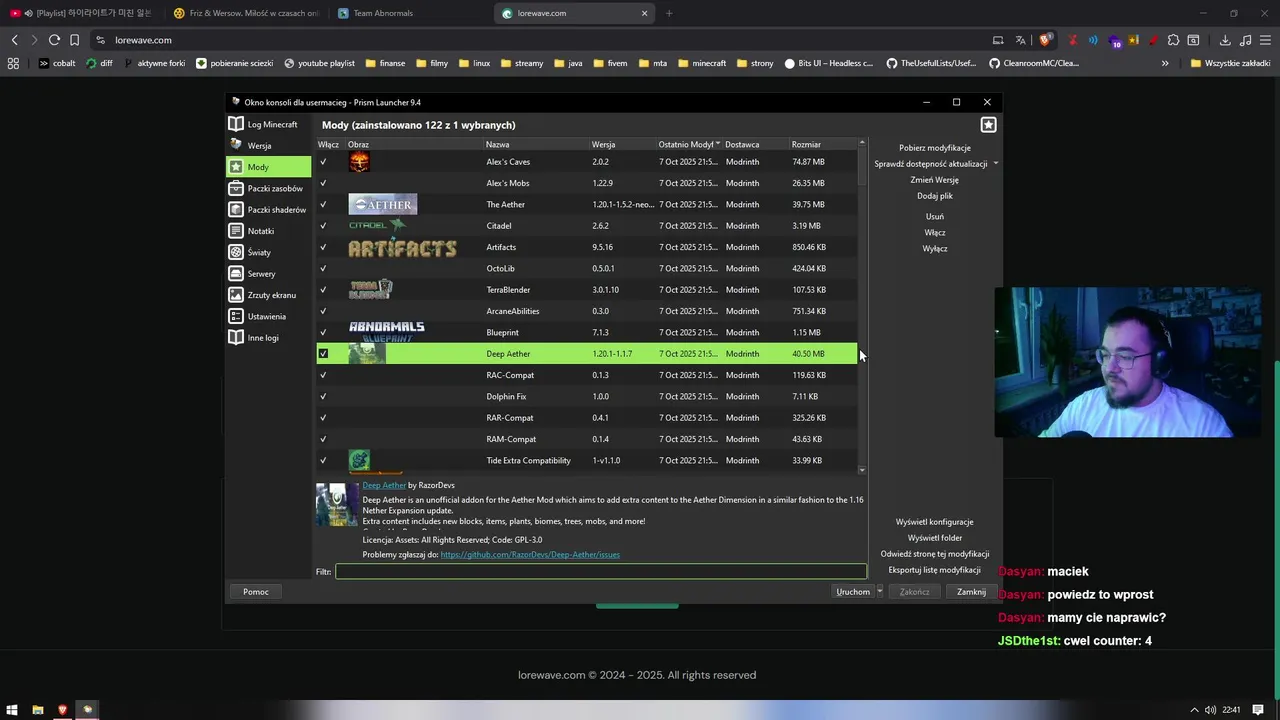Click the Dodaj plik button
The image size is (1280, 720).
pos(934,196)
